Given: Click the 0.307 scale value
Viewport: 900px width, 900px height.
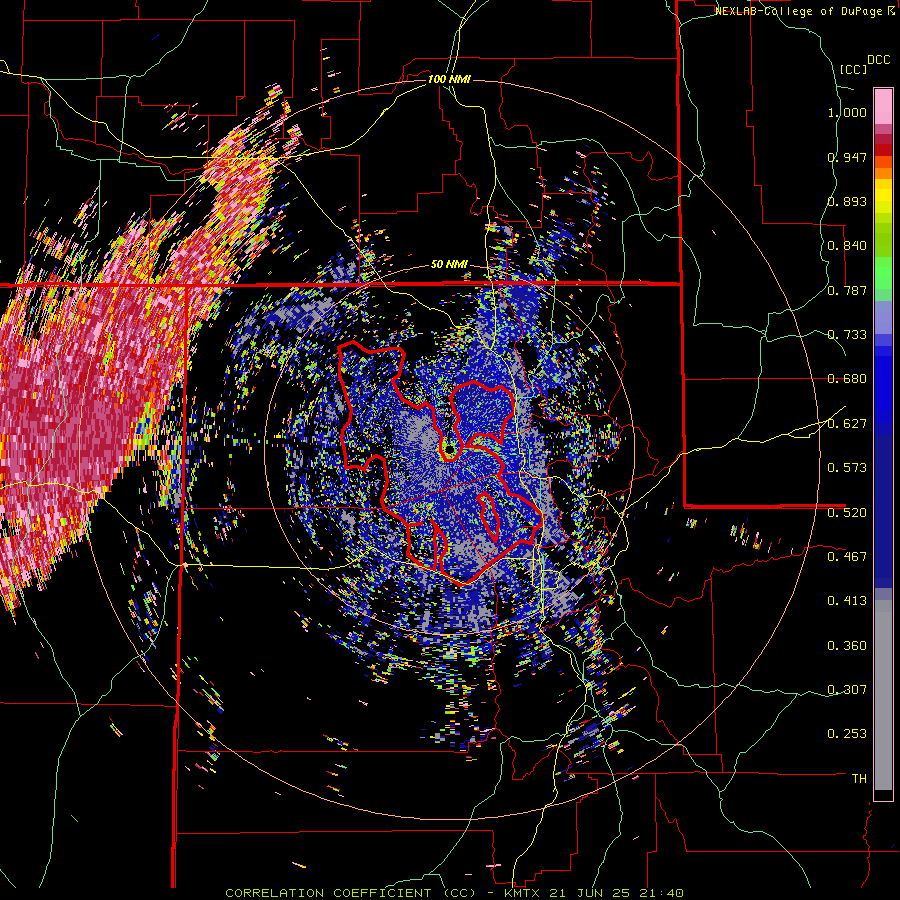Looking at the screenshot, I should pos(847,690).
